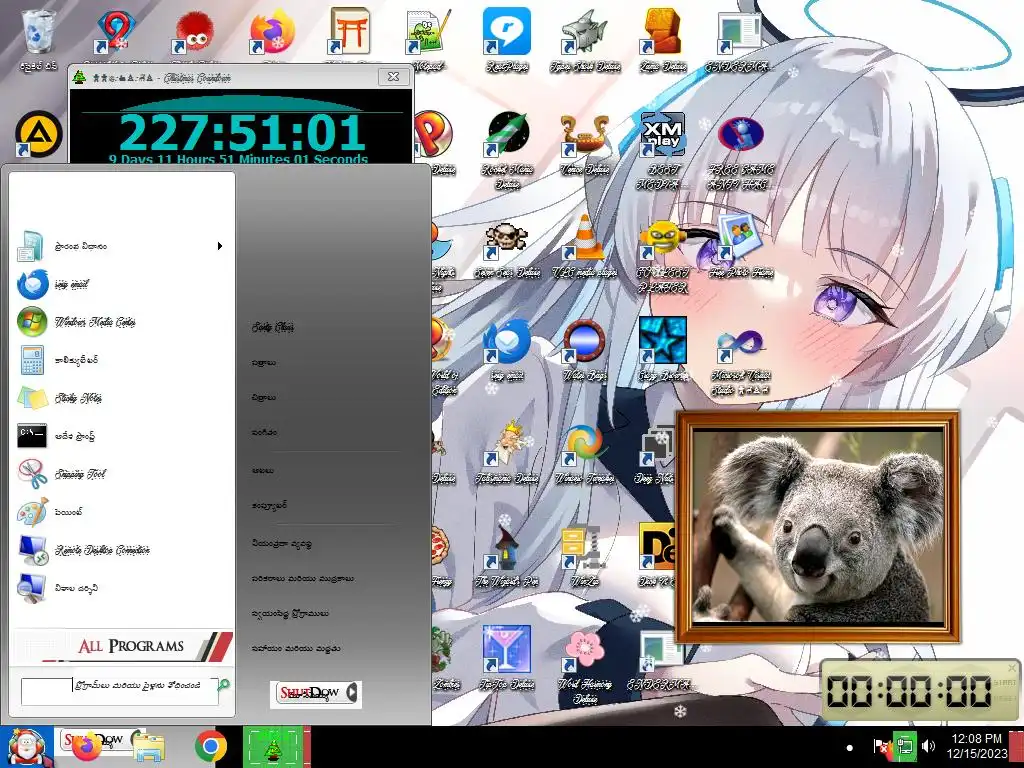Open Magnifier from the Start menu

(122, 588)
